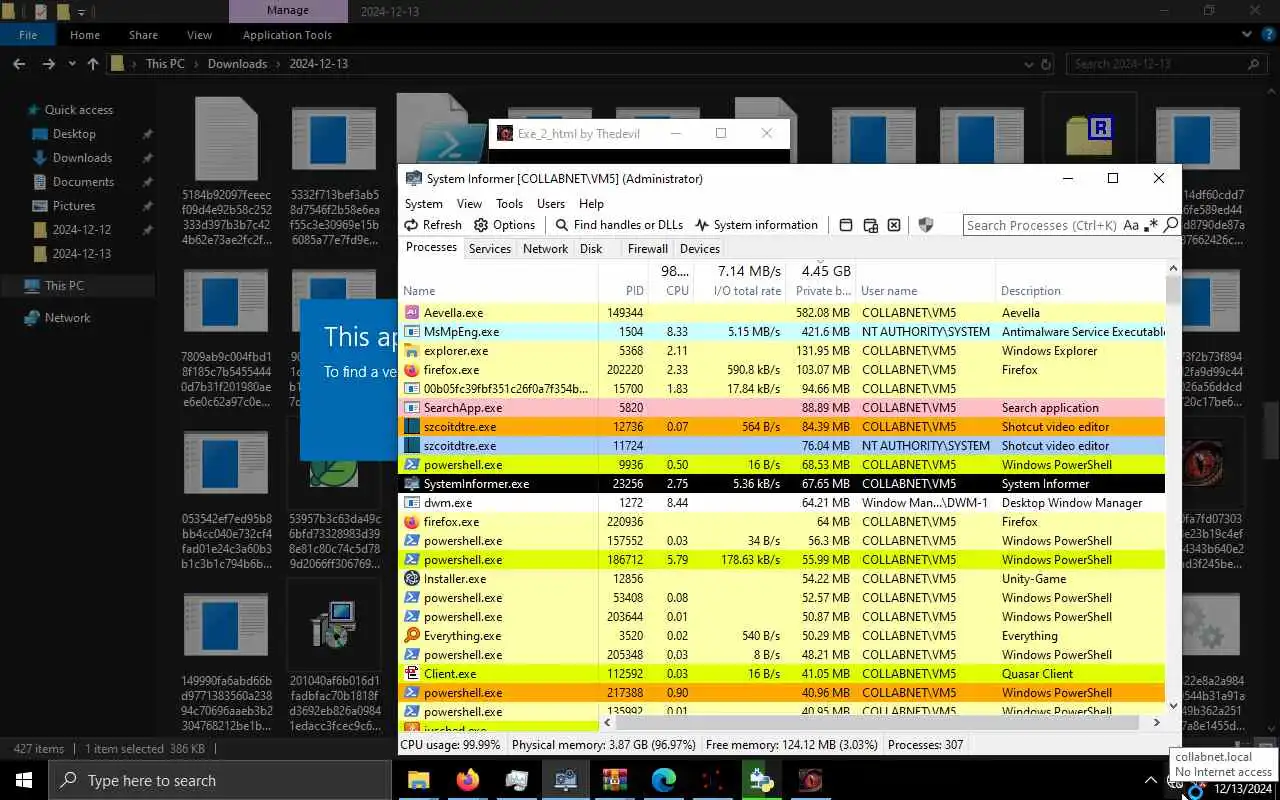Open the Share tab in Explorer ribbon
This screenshot has width=1280, height=800.
143,35
